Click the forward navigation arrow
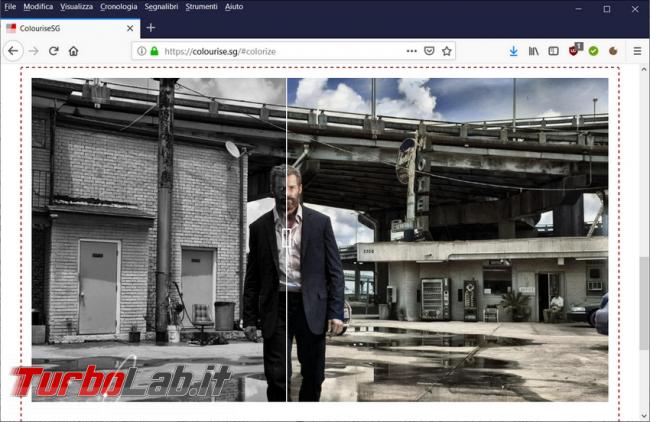Screen dimensions: 650x422 coord(34,51)
